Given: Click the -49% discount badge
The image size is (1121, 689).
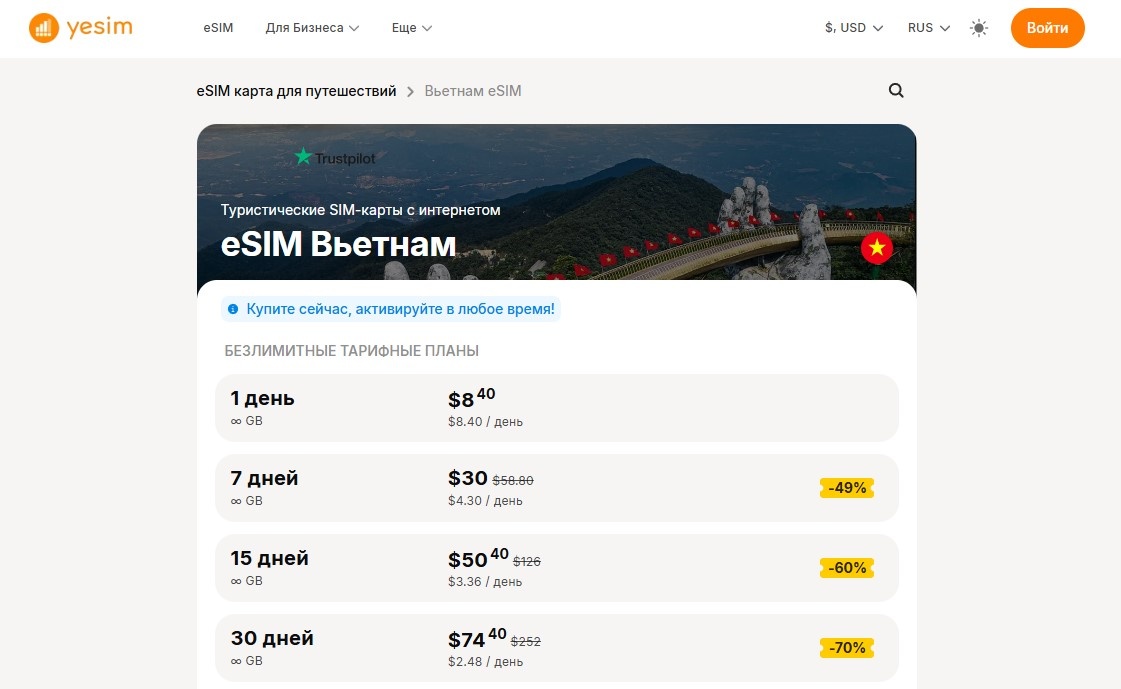Looking at the screenshot, I should click(846, 488).
